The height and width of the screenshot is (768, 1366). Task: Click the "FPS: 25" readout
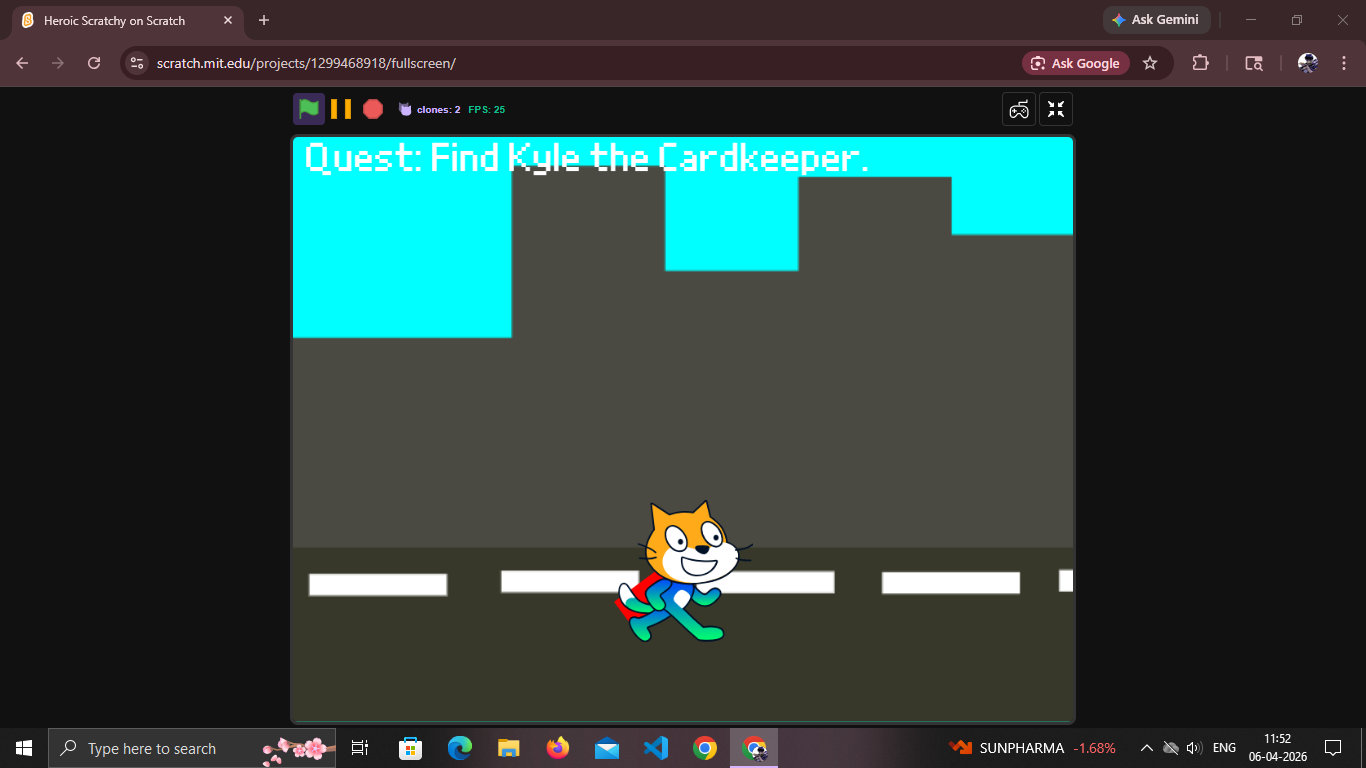tap(487, 110)
